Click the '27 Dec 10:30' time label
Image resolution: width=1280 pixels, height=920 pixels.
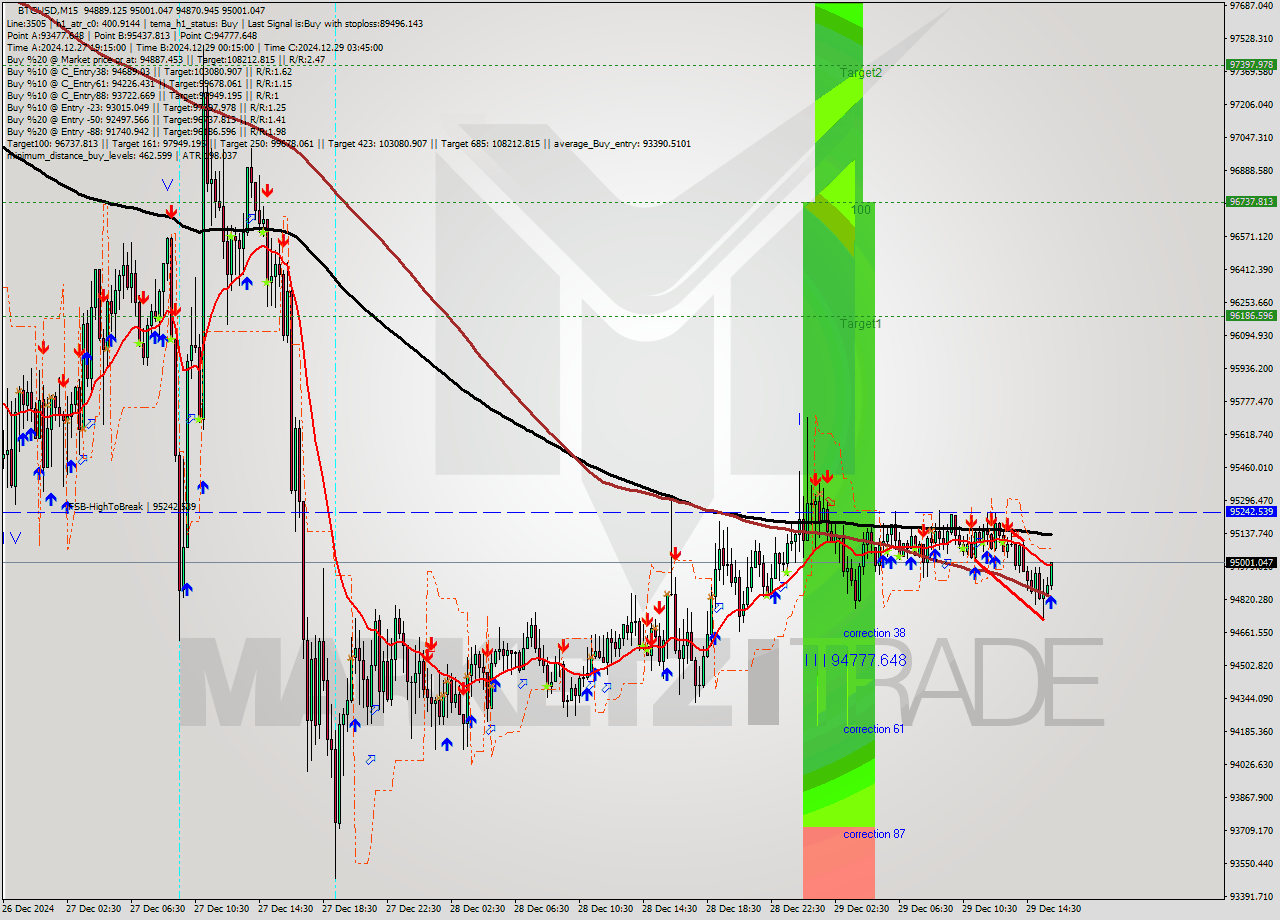(221, 909)
